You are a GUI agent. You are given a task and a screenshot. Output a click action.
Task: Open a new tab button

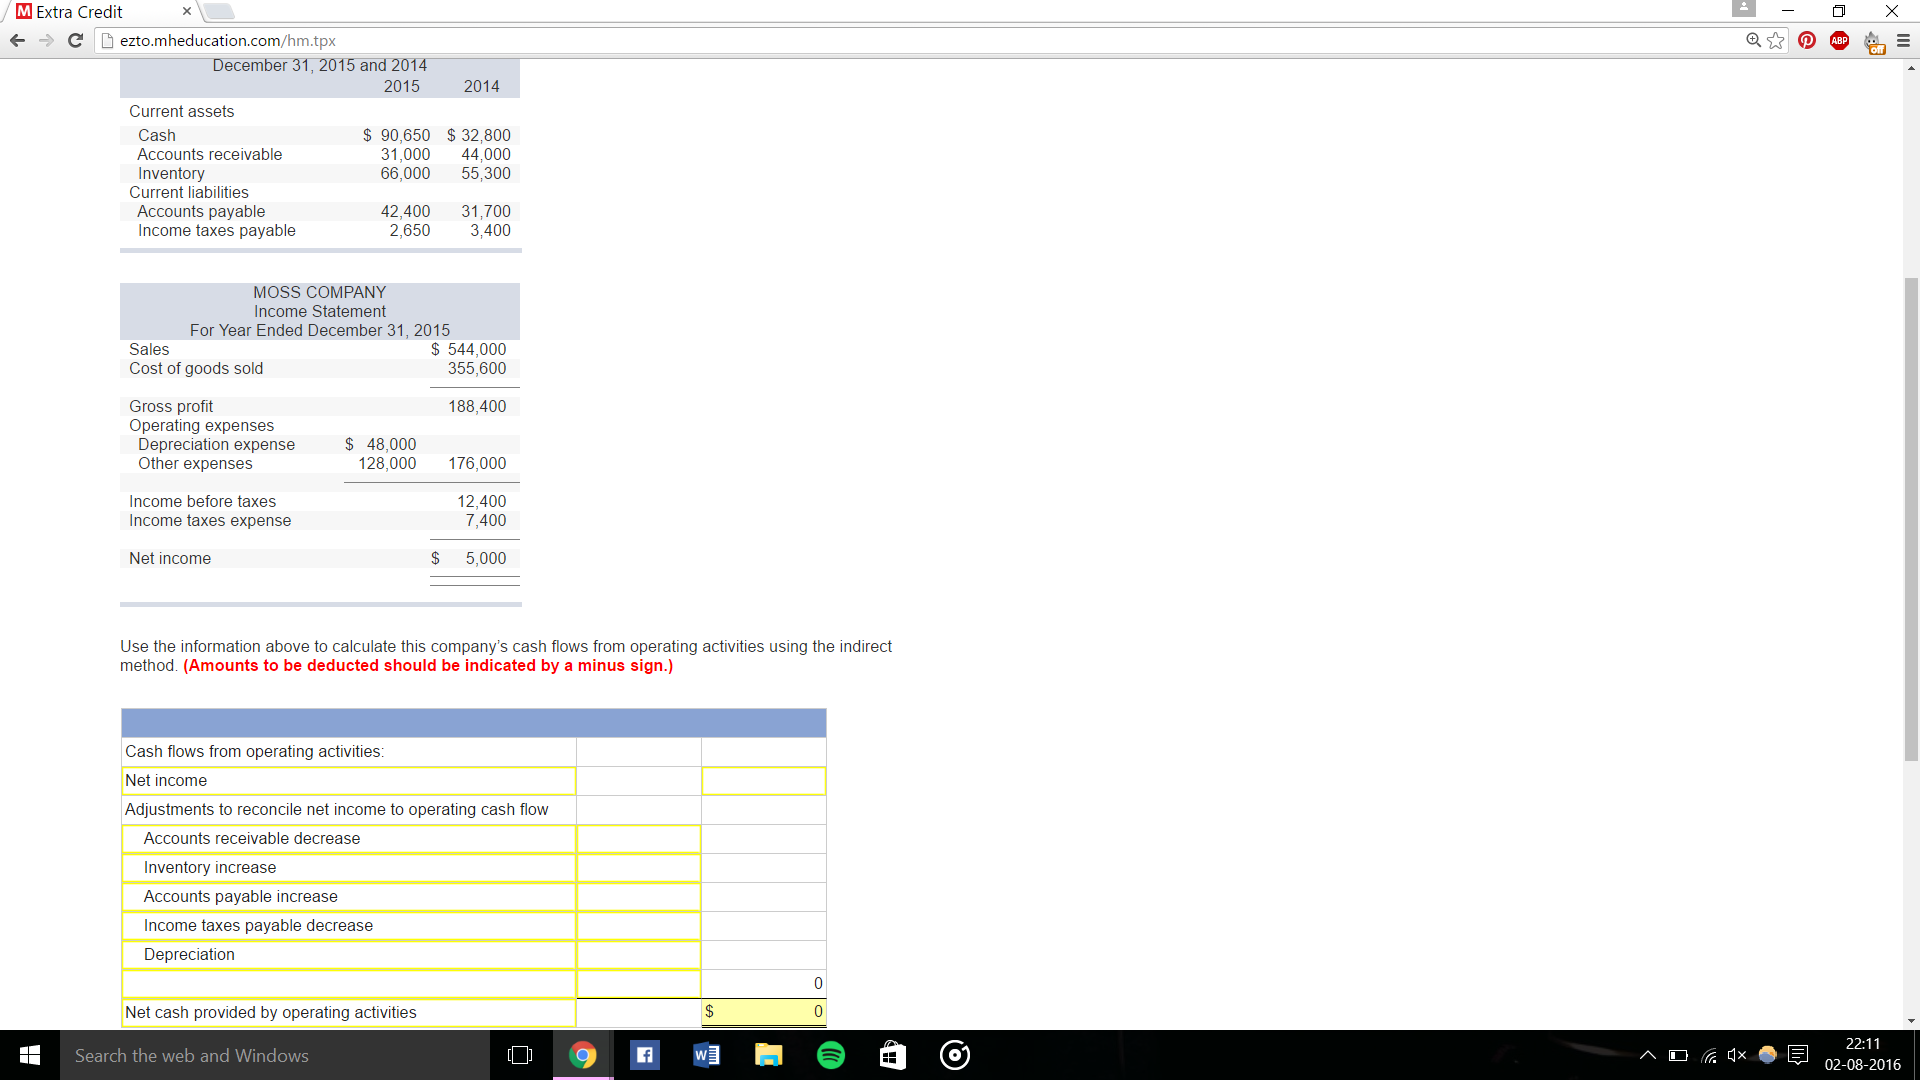(x=219, y=12)
